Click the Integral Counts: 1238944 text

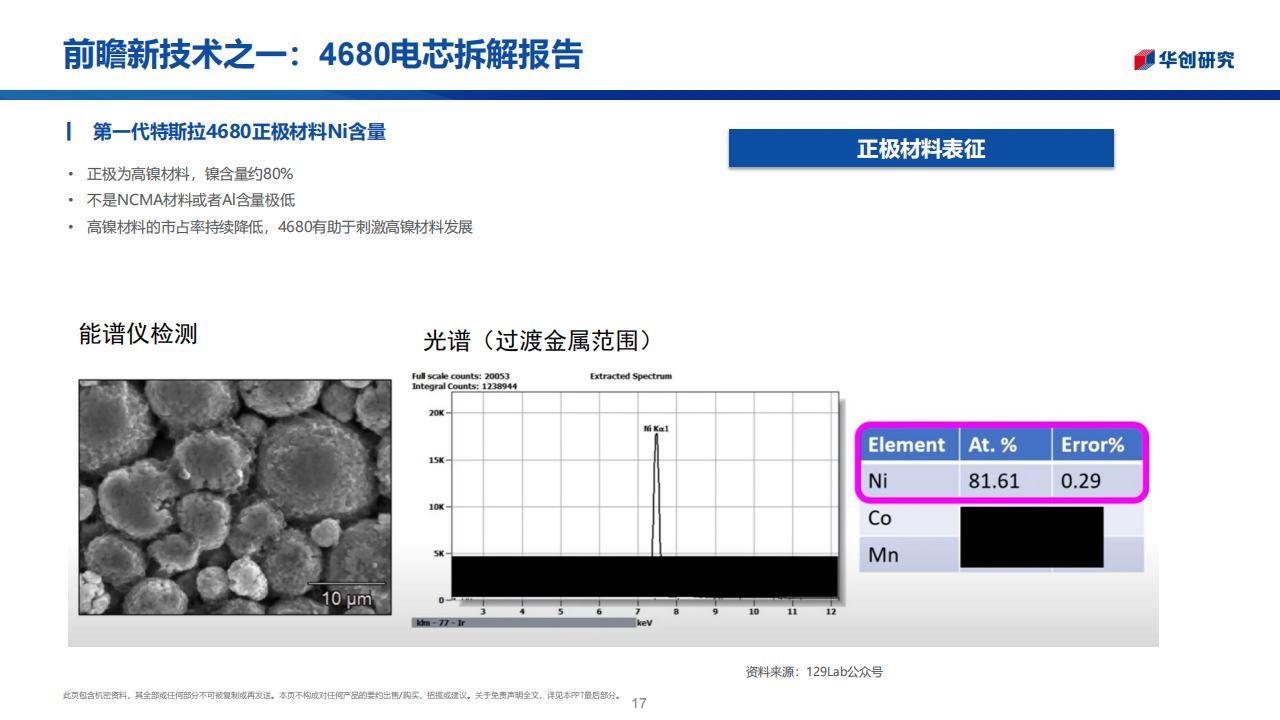pyautogui.click(x=464, y=385)
